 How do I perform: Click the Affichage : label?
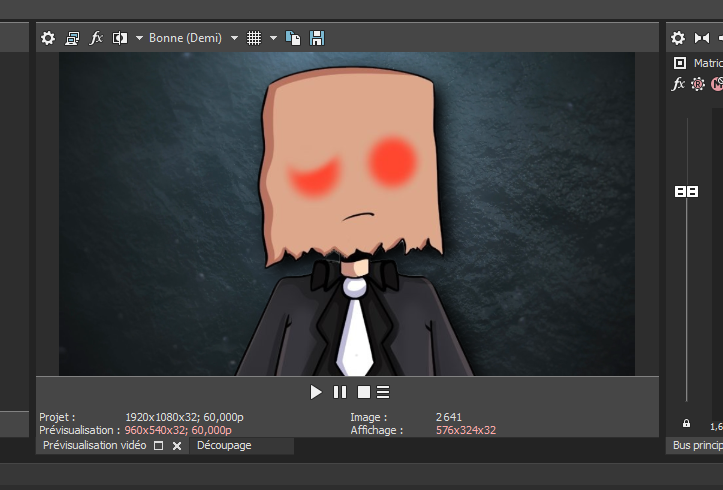tap(377, 430)
